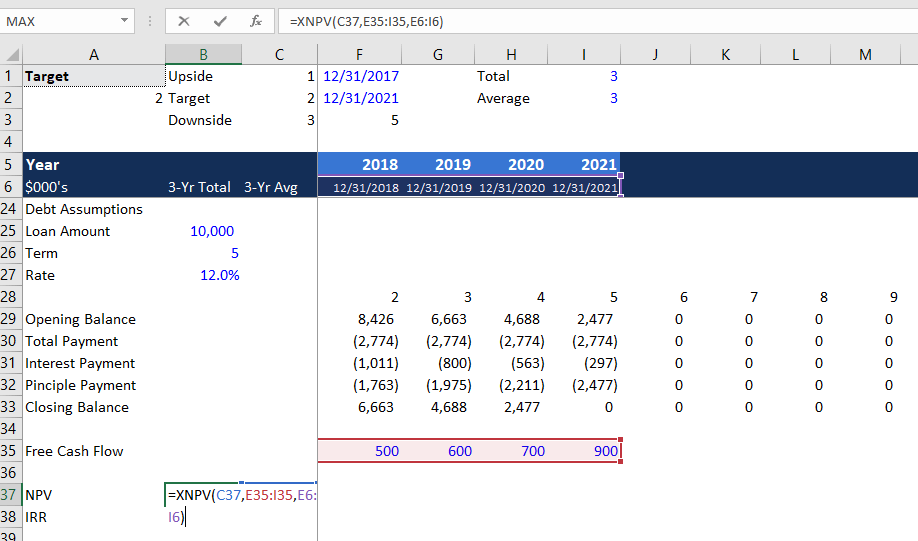
Task: Select column F header
Action: click(361, 55)
